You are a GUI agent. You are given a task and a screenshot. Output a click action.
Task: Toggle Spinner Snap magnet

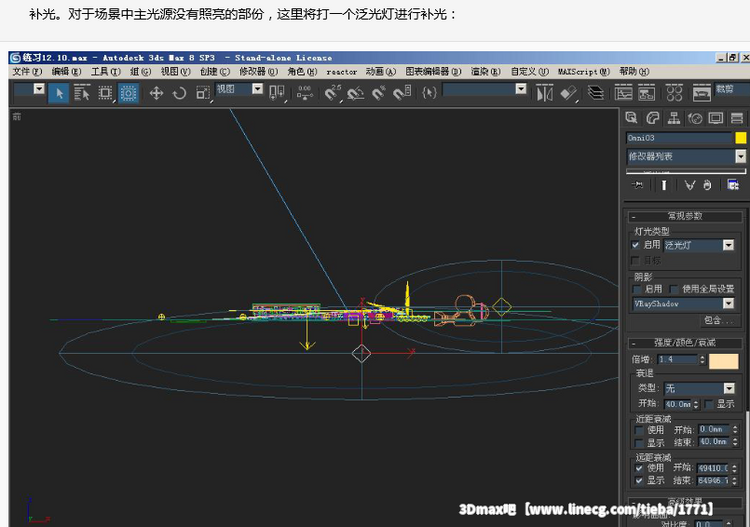(402, 93)
